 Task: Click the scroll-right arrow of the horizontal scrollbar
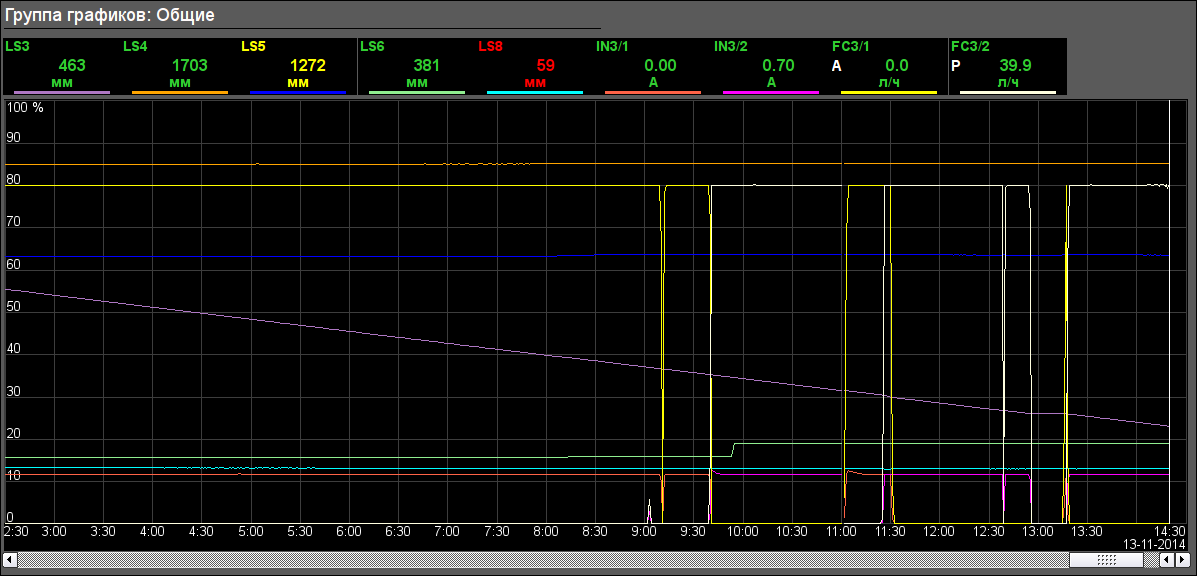1182,560
